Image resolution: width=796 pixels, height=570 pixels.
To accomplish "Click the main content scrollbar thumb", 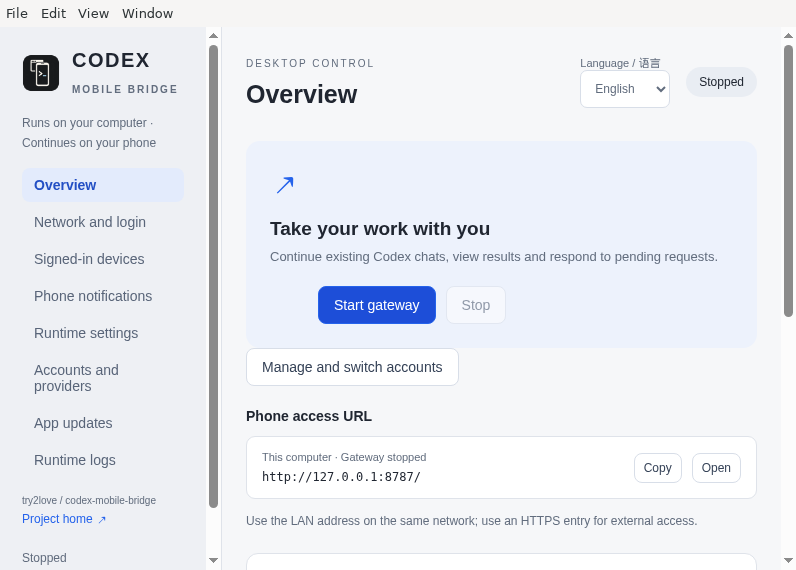I will click(788, 181).
